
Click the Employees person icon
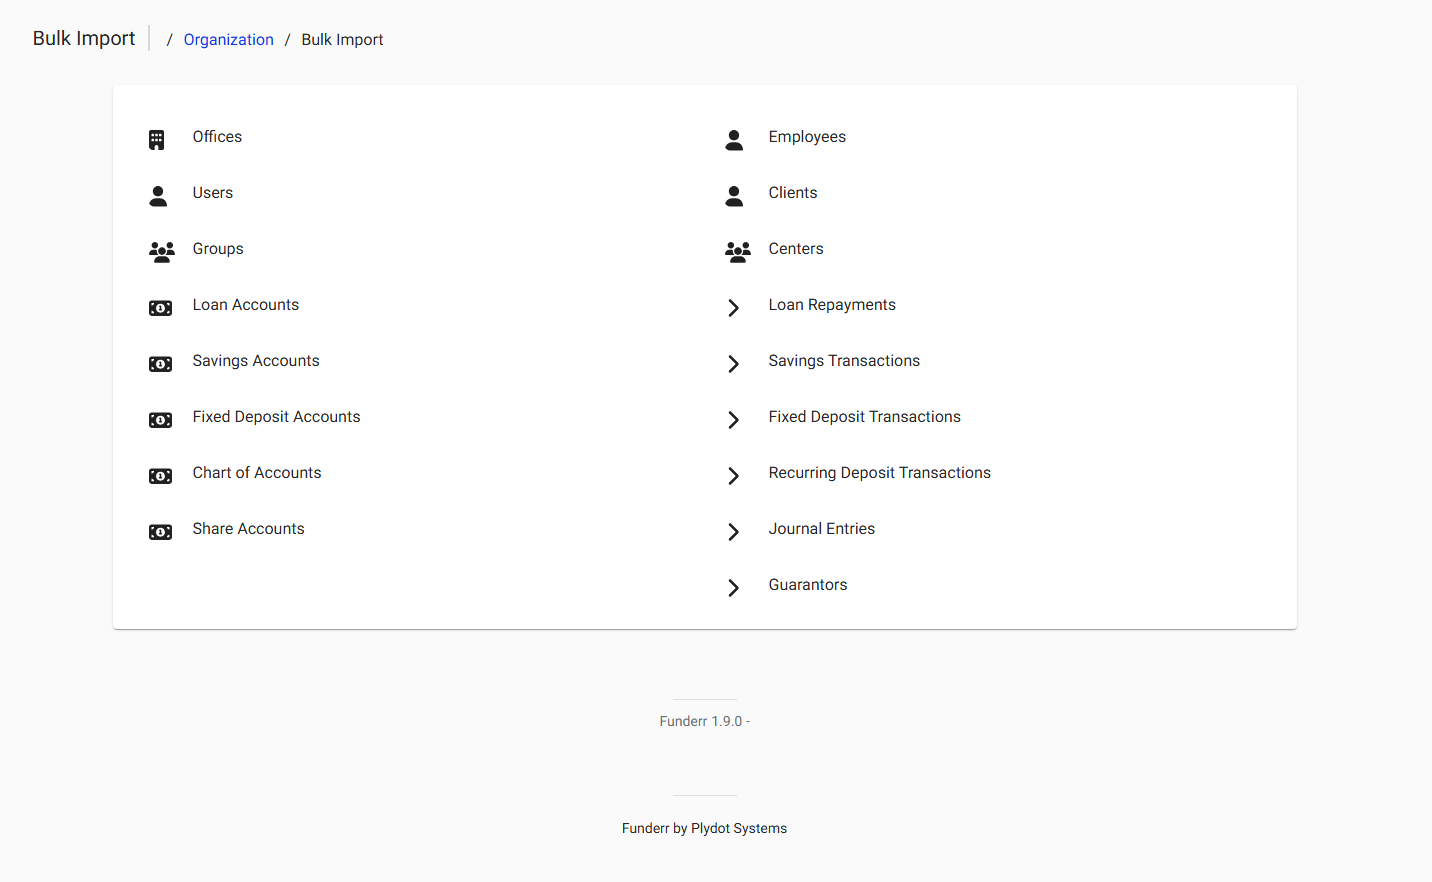734,140
